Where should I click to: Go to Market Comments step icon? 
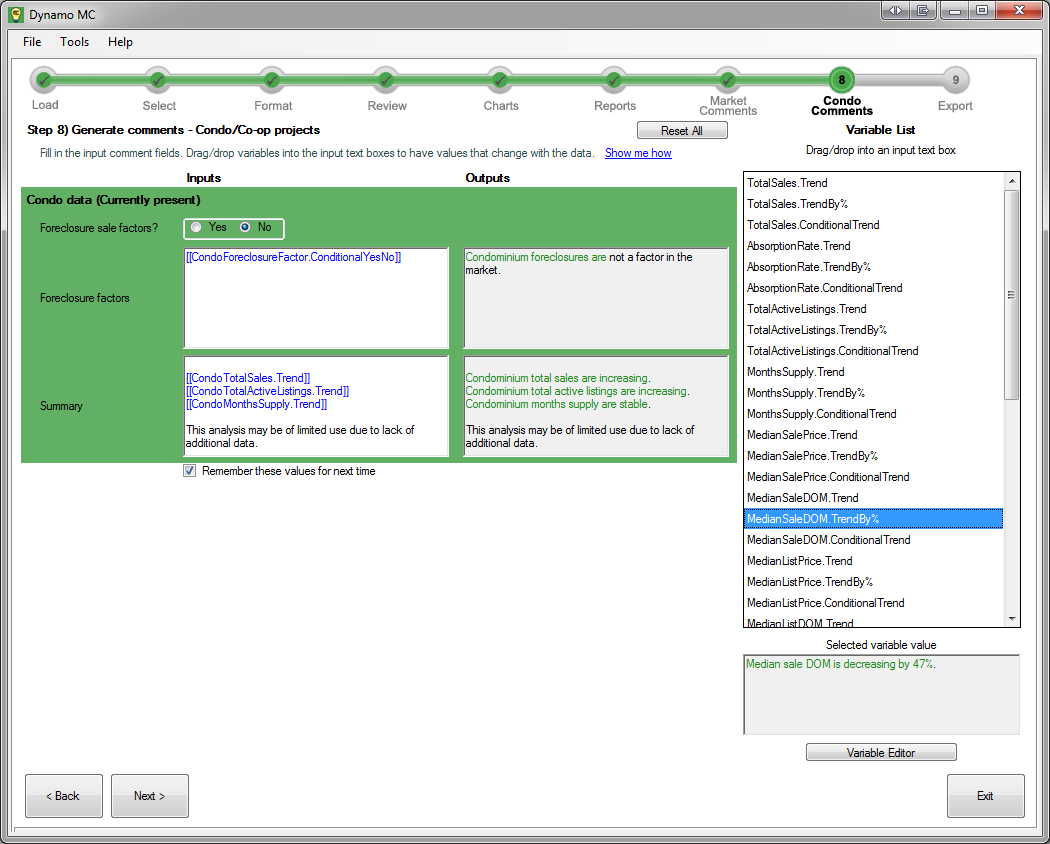pyautogui.click(x=728, y=80)
